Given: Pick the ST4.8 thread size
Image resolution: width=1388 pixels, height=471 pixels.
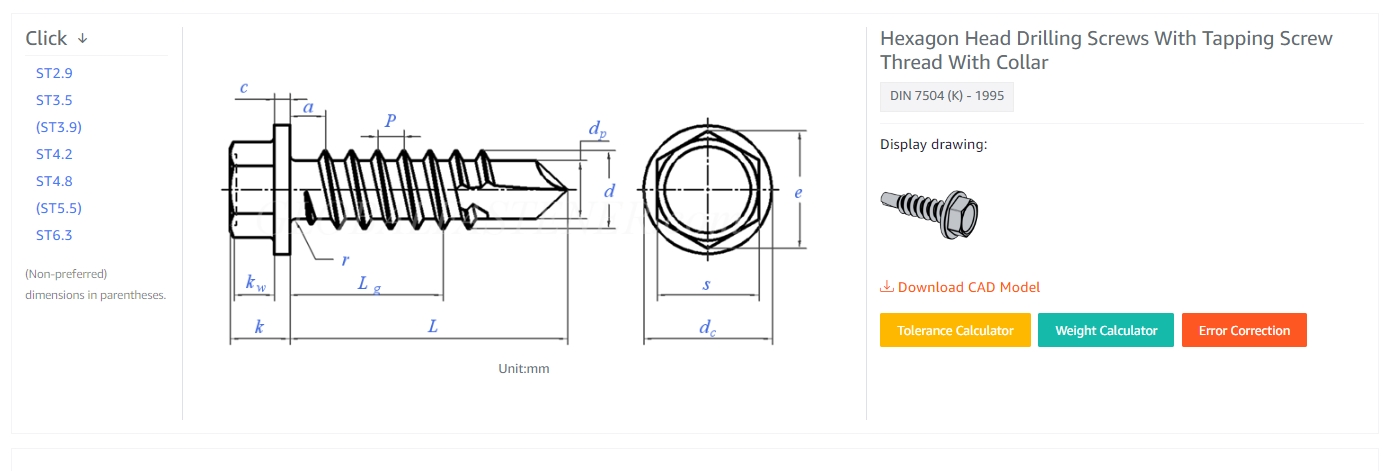Looking at the screenshot, I should [x=54, y=181].
